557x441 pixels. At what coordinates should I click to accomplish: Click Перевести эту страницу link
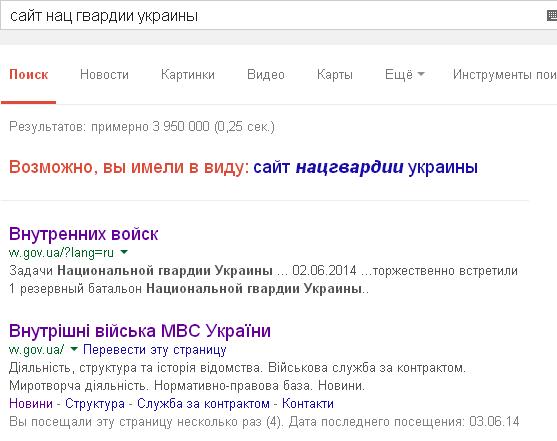[155, 350]
